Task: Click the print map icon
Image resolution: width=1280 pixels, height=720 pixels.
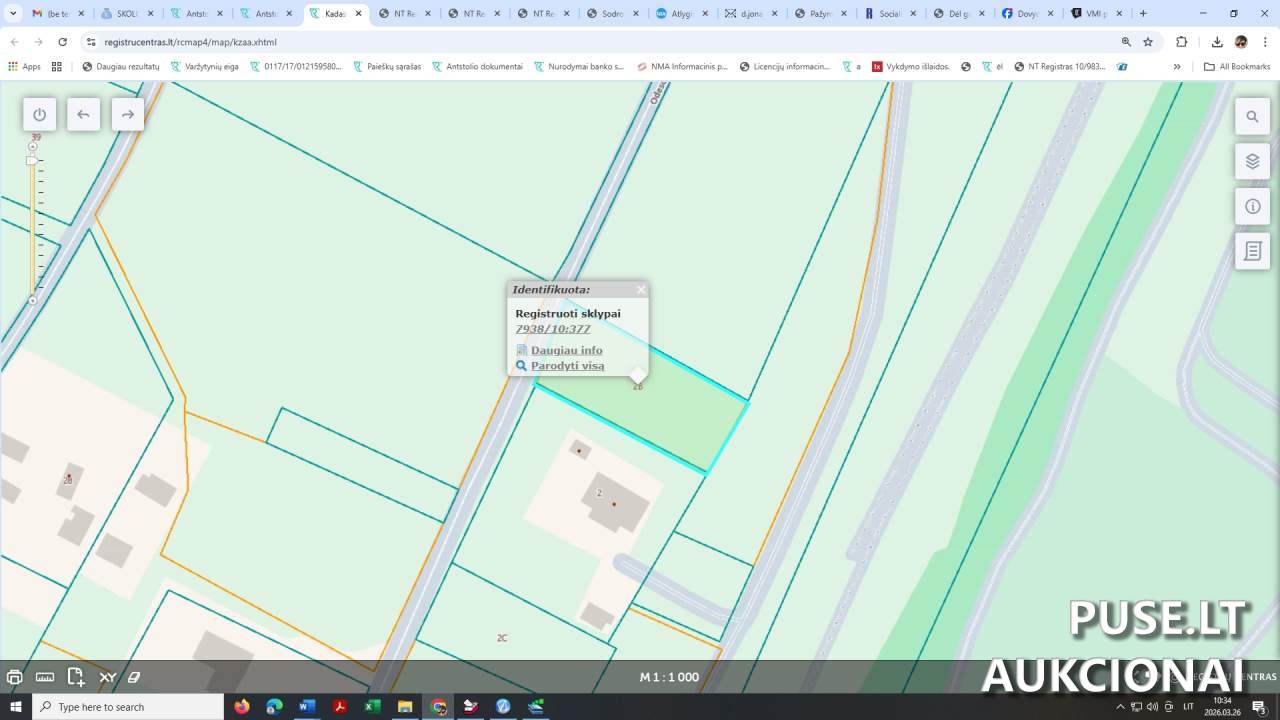Action: click(x=14, y=677)
